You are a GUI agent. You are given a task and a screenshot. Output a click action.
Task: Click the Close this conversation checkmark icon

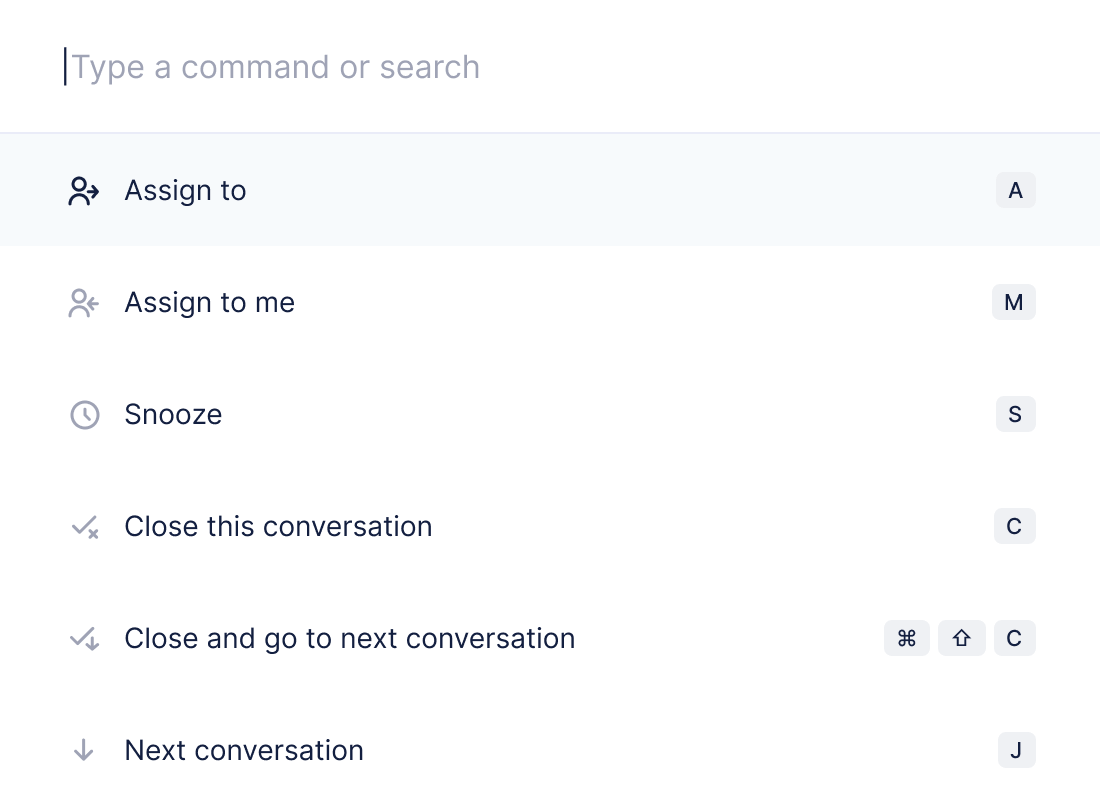84,527
